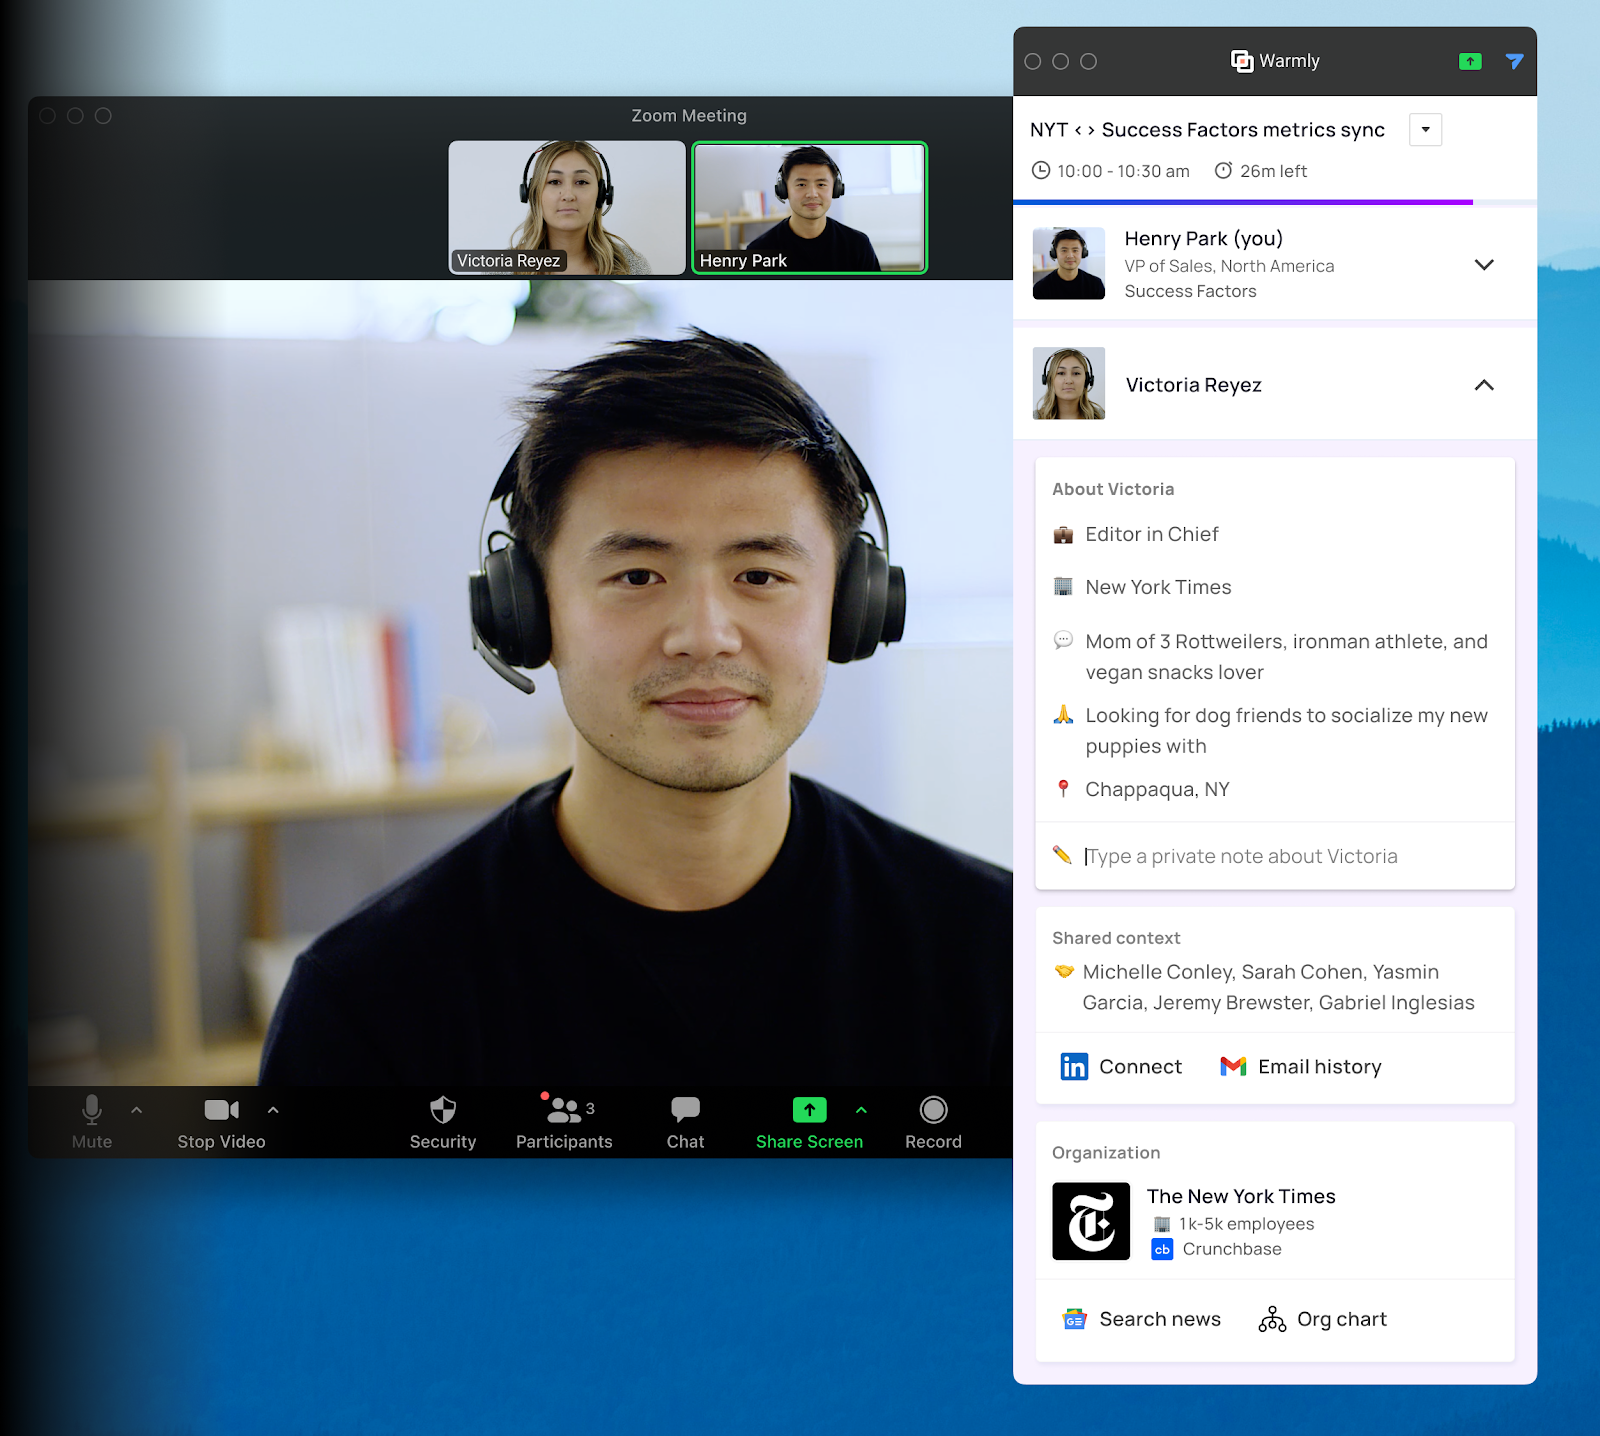The width and height of the screenshot is (1600, 1436).
Task: Click the green Share Screen button
Action: coord(809,1122)
